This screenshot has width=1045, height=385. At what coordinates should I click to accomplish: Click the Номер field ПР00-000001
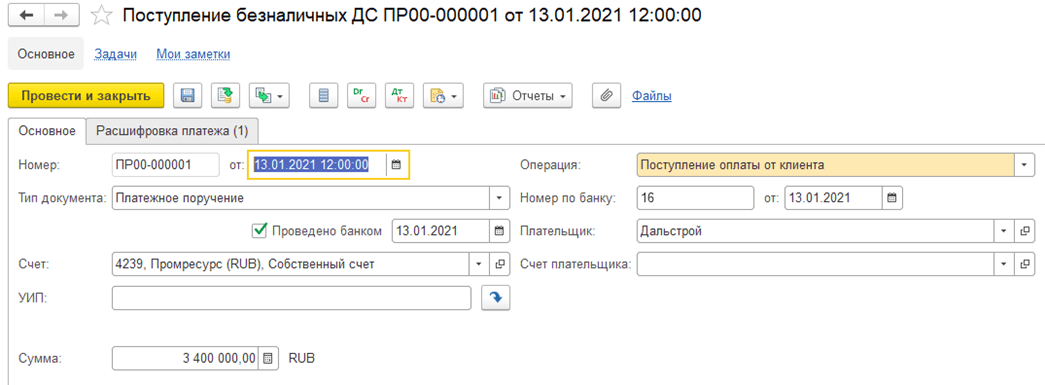click(166, 165)
